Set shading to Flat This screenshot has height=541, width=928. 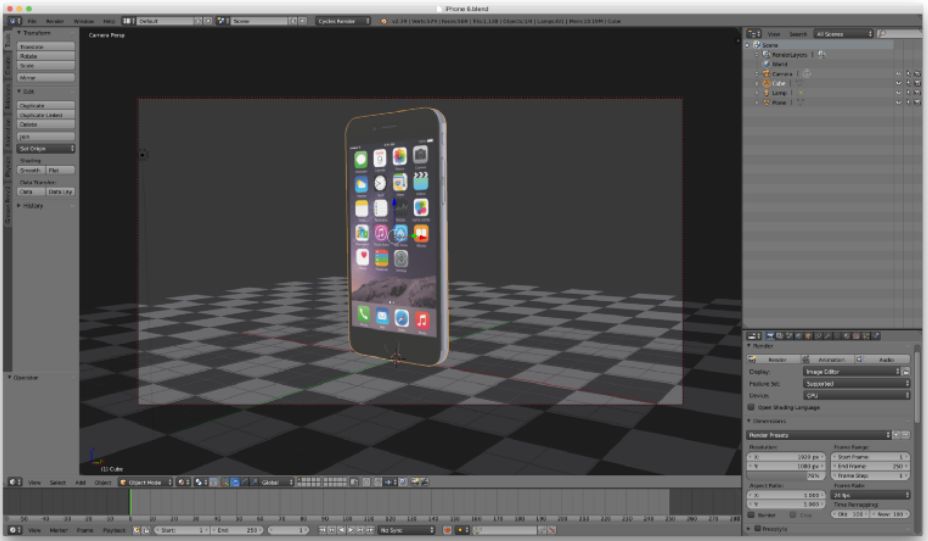(61, 170)
